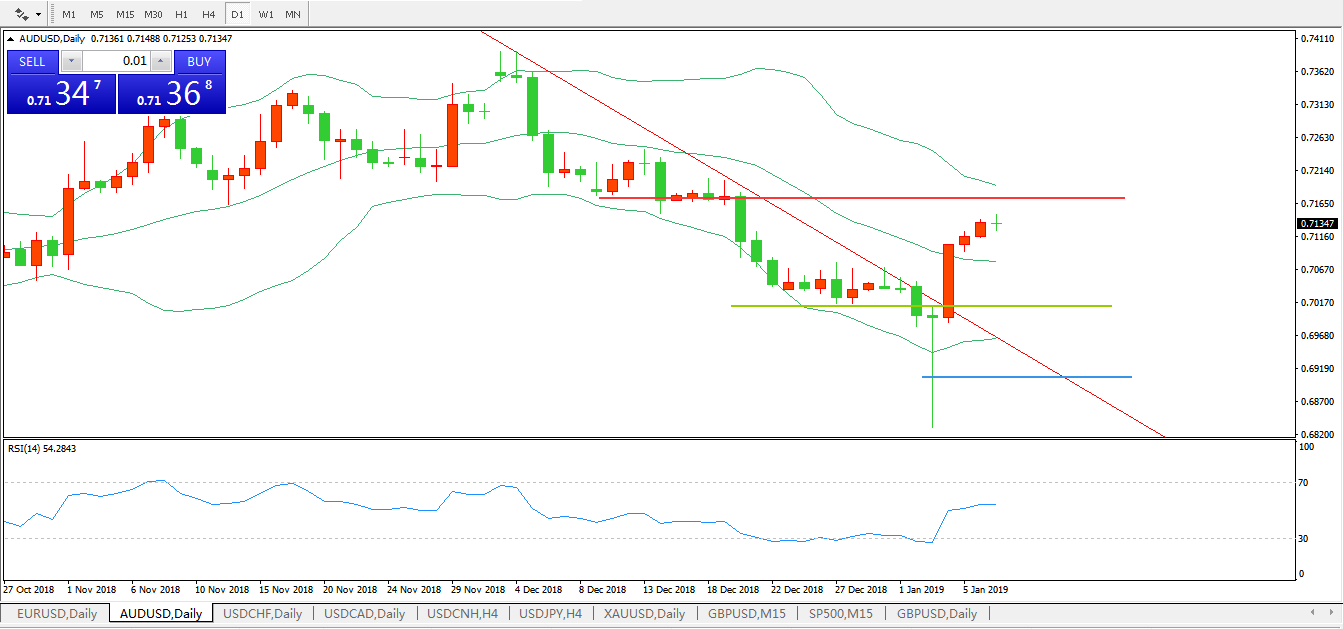Screen dimensions: 1343x629
Task: Choose the M15 timeframe button
Action: (x=124, y=14)
